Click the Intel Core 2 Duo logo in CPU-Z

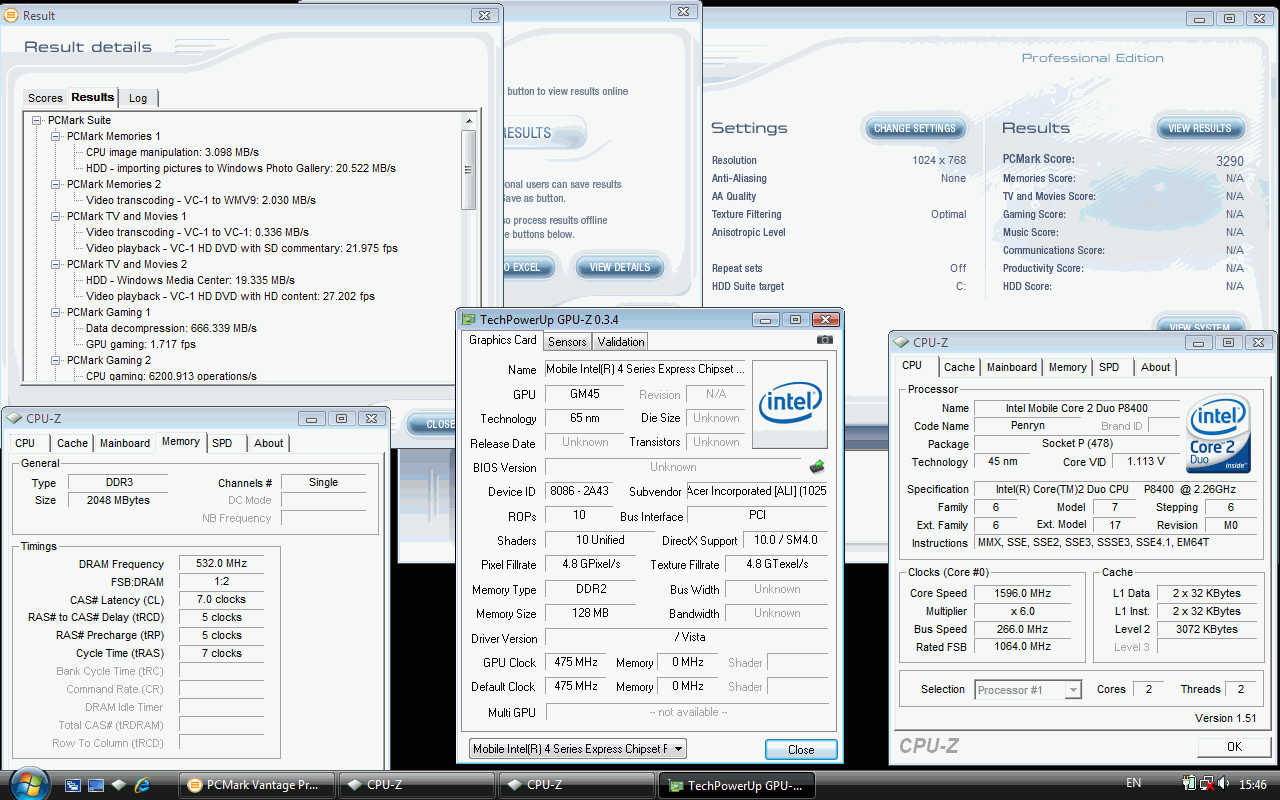[1217, 435]
